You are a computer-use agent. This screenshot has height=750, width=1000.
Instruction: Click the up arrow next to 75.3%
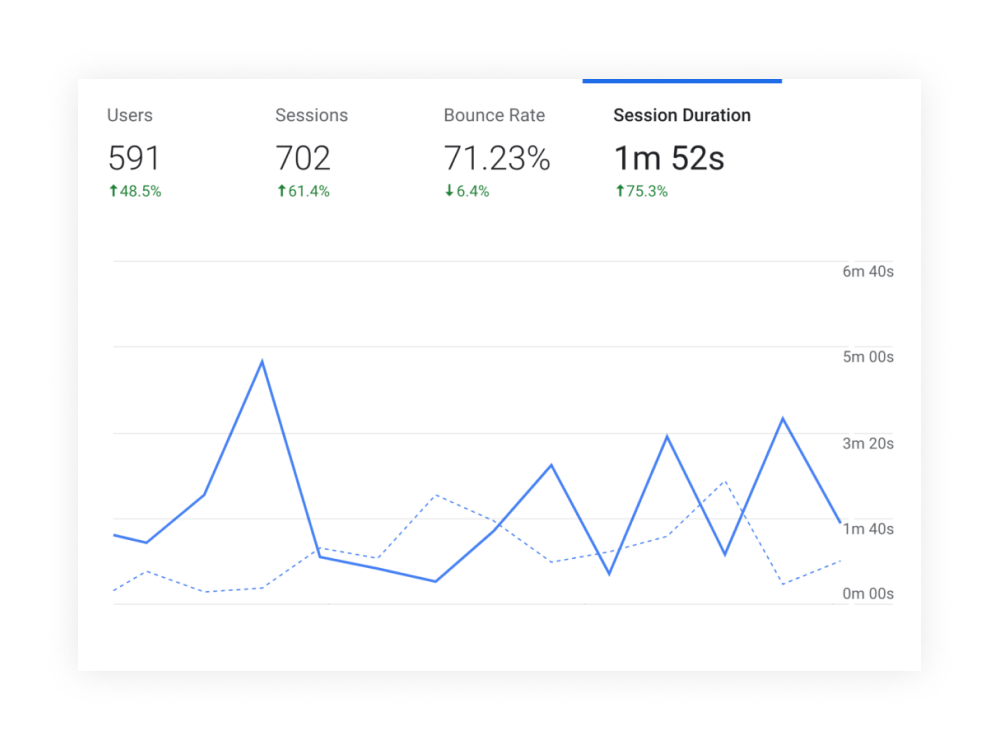[x=619, y=191]
